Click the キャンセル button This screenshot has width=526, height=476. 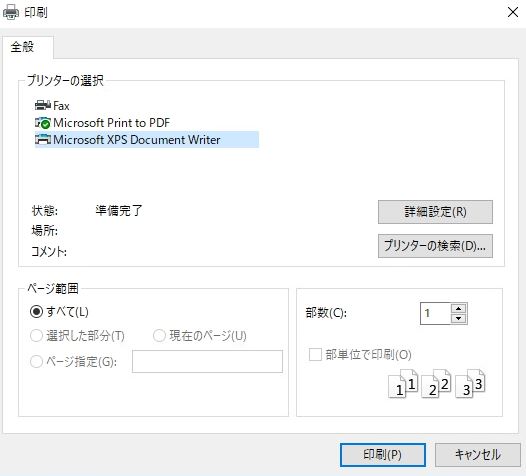[478, 455]
